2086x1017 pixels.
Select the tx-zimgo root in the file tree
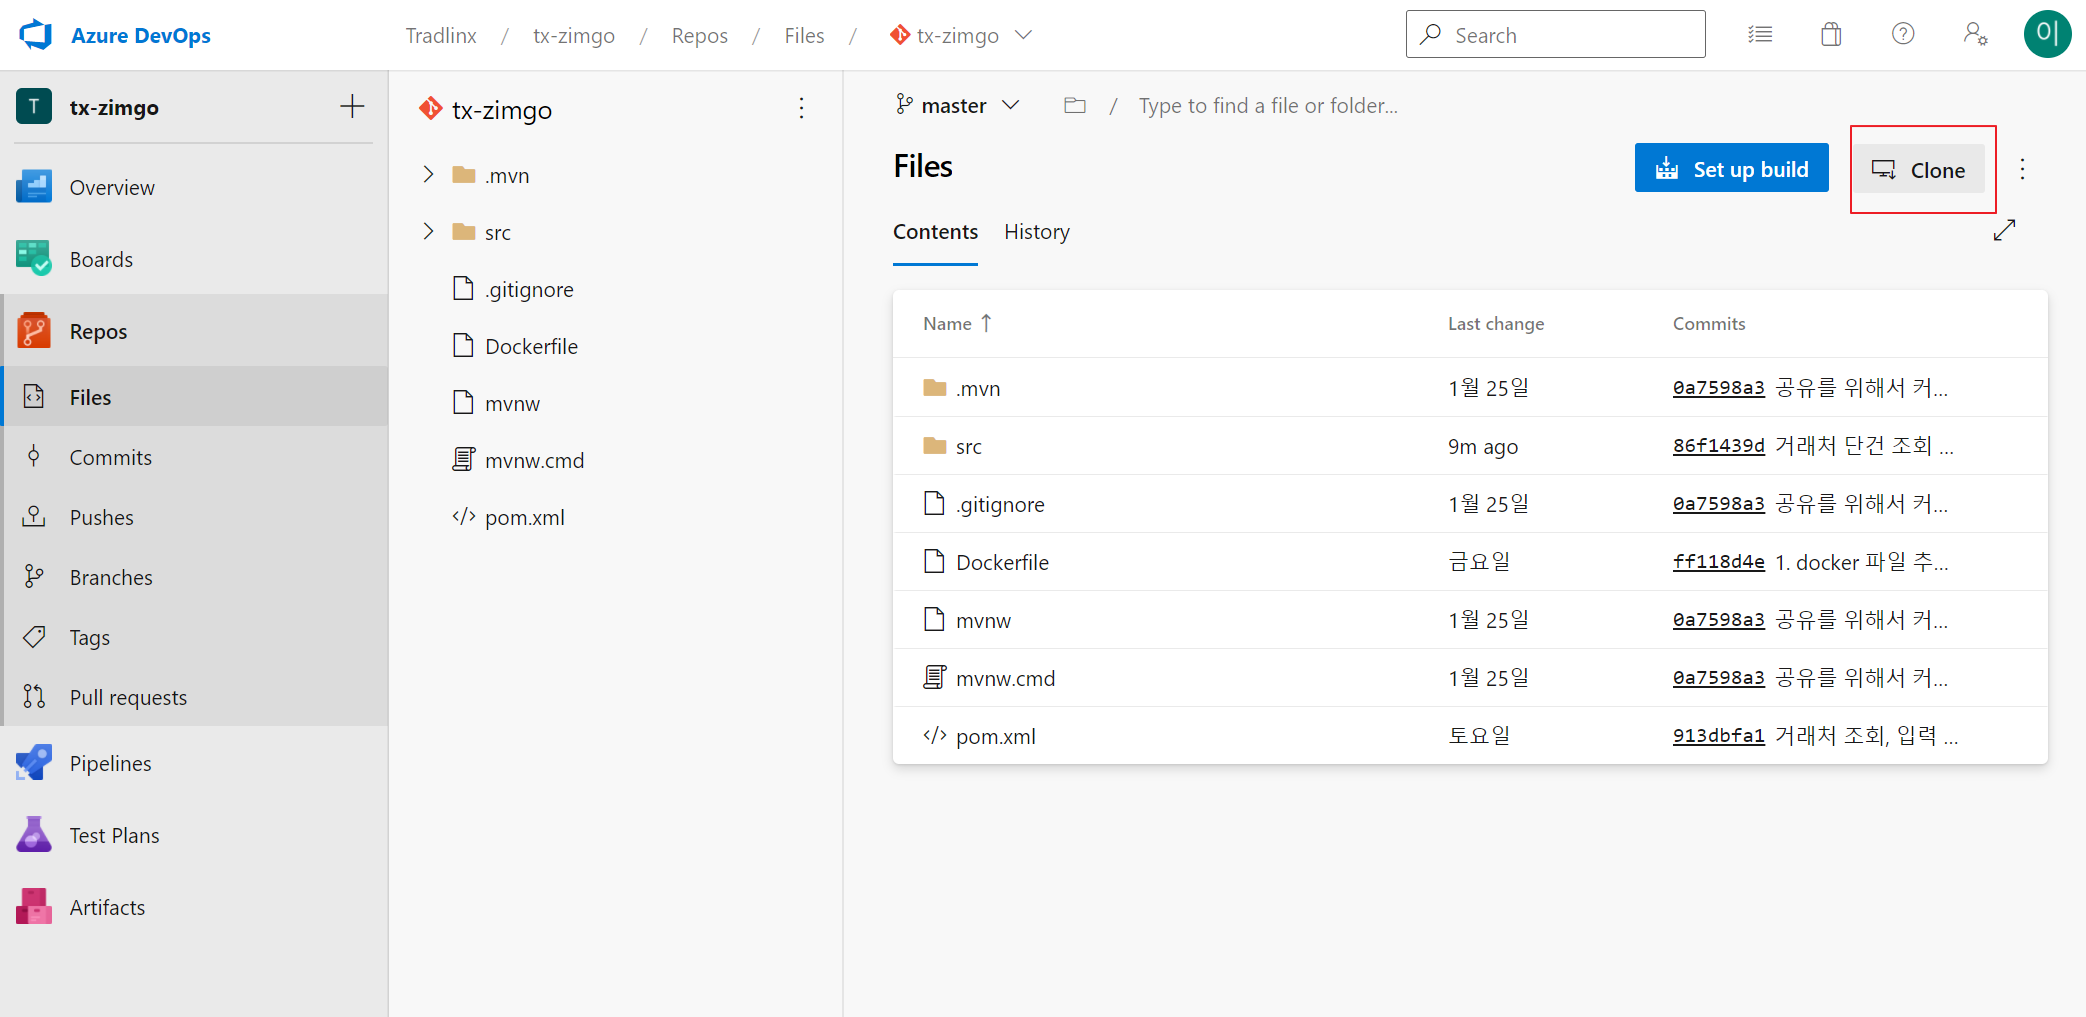[501, 109]
